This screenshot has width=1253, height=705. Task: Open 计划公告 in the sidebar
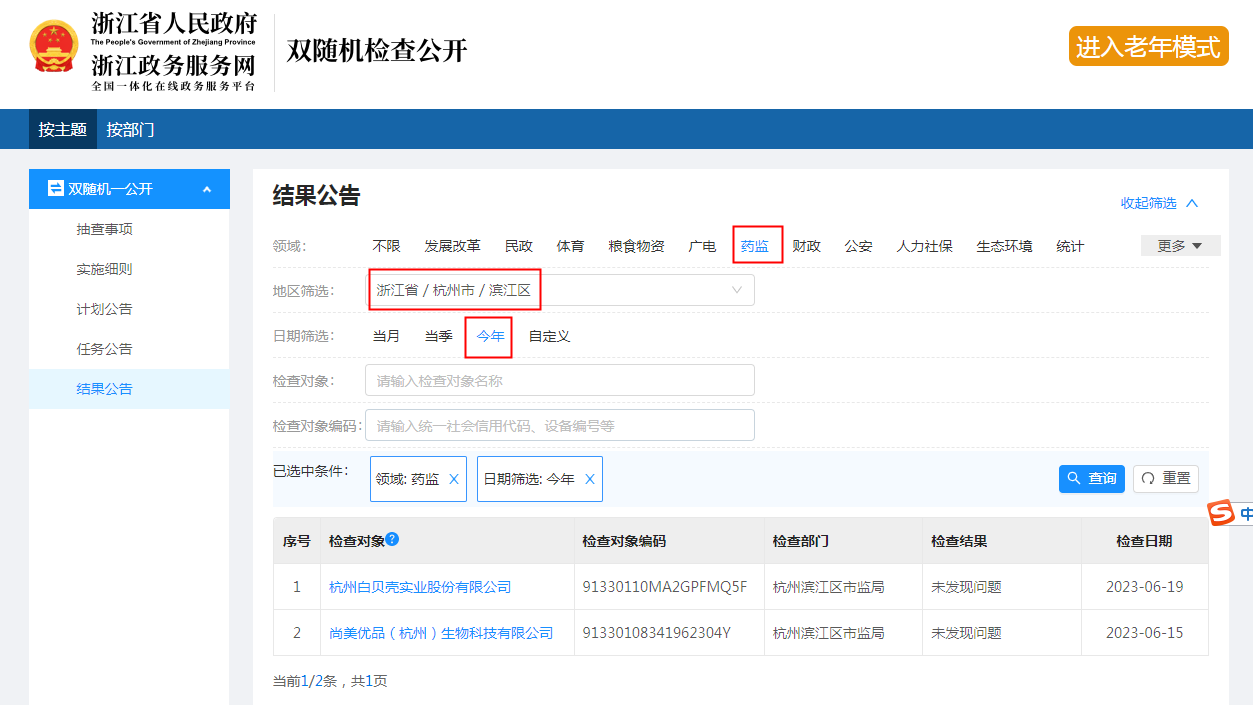point(105,309)
